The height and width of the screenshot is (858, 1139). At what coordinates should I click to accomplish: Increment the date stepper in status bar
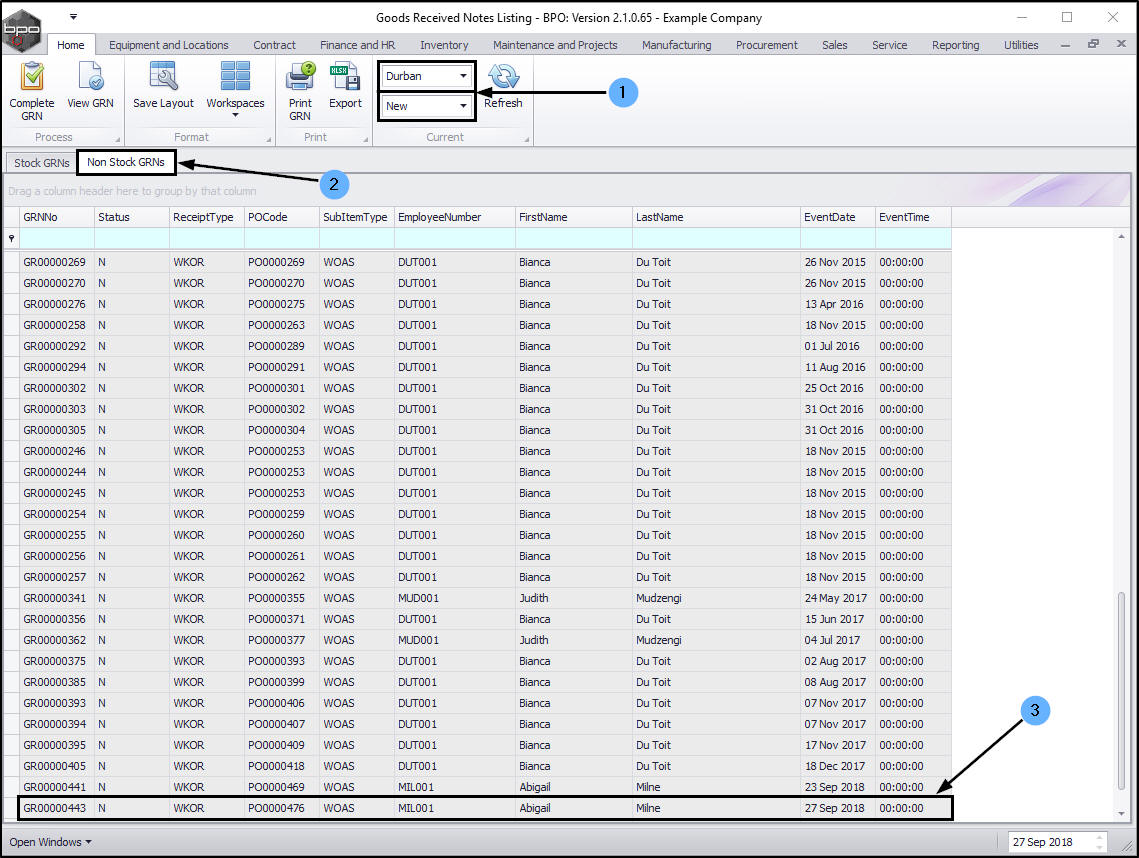1101,838
